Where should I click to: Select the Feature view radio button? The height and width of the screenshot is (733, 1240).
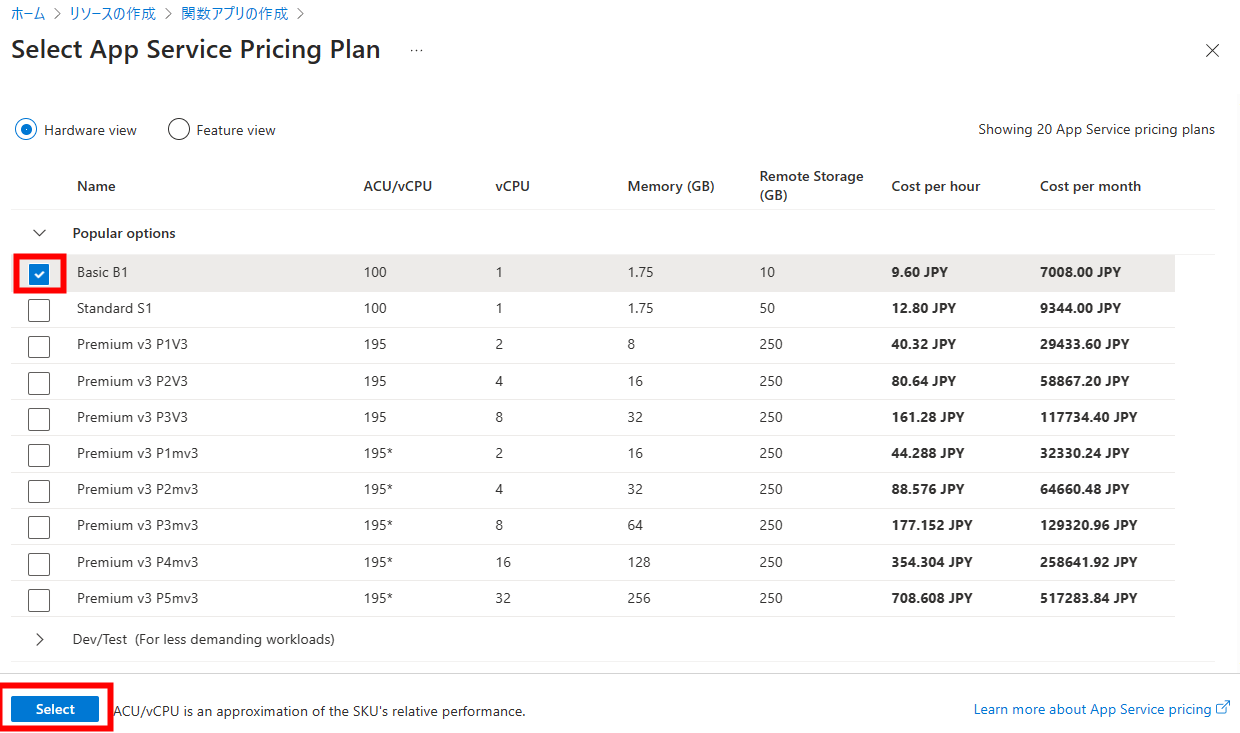179,130
